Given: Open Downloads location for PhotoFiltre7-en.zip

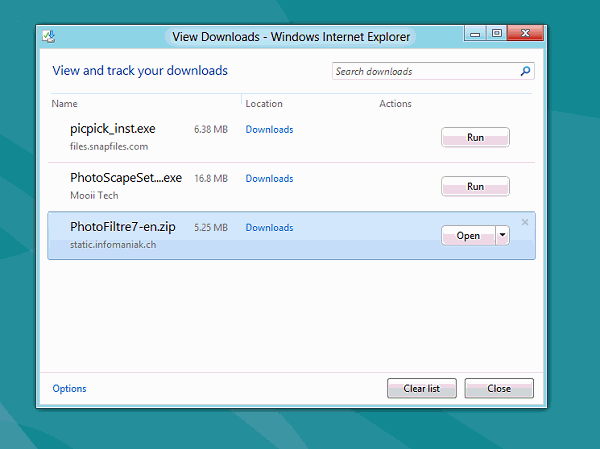Looking at the screenshot, I should click(x=269, y=227).
